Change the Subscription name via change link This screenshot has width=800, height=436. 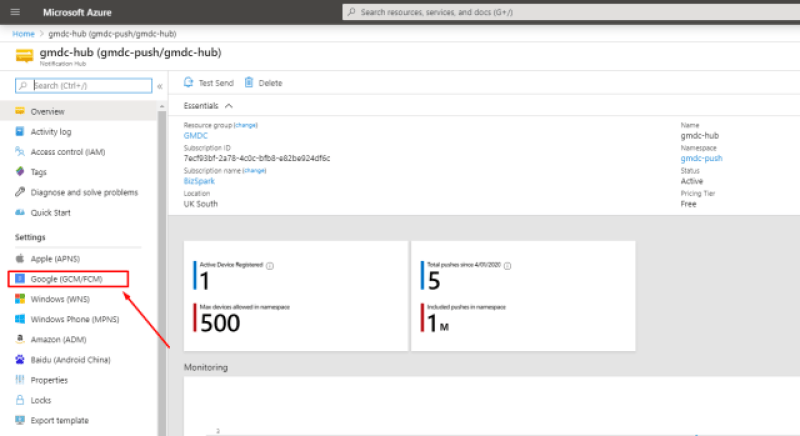[255, 170]
